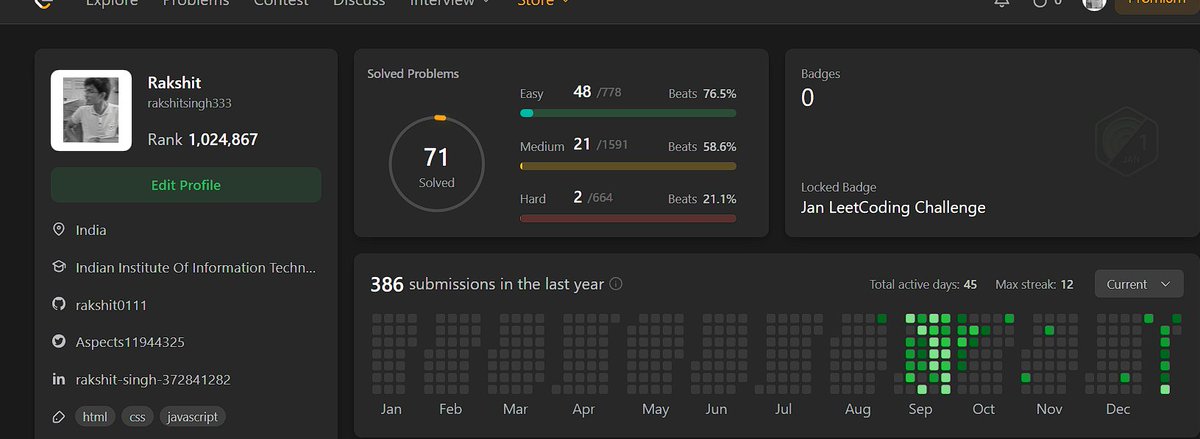Open rakshit0111 GitHub link

[x=111, y=305]
